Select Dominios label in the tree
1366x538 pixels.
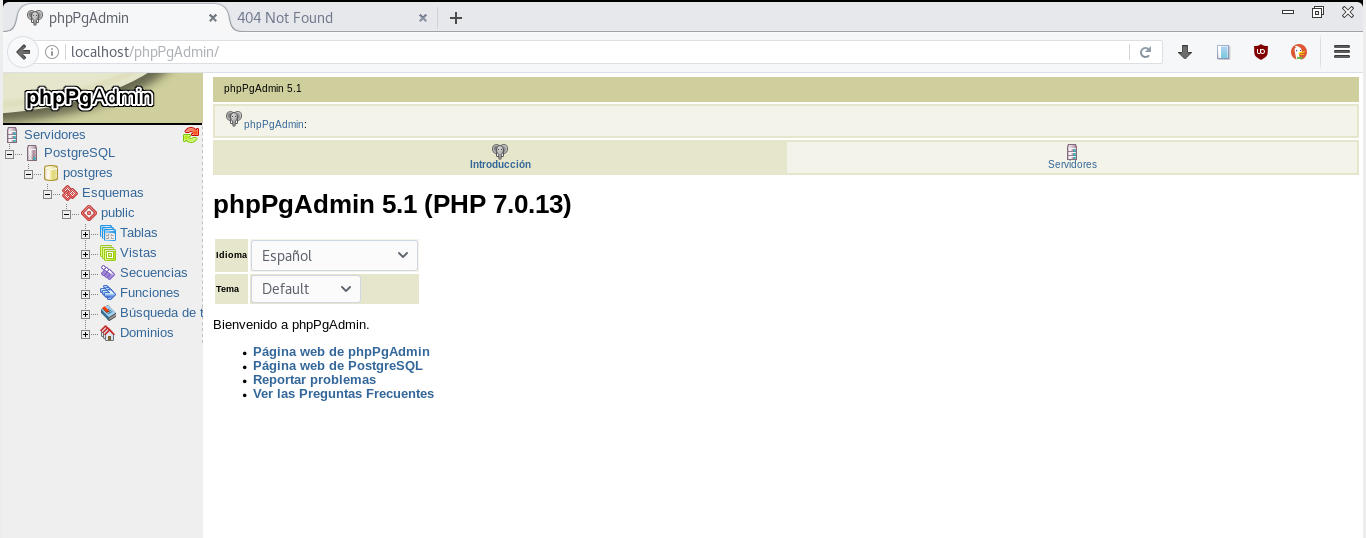tap(147, 333)
